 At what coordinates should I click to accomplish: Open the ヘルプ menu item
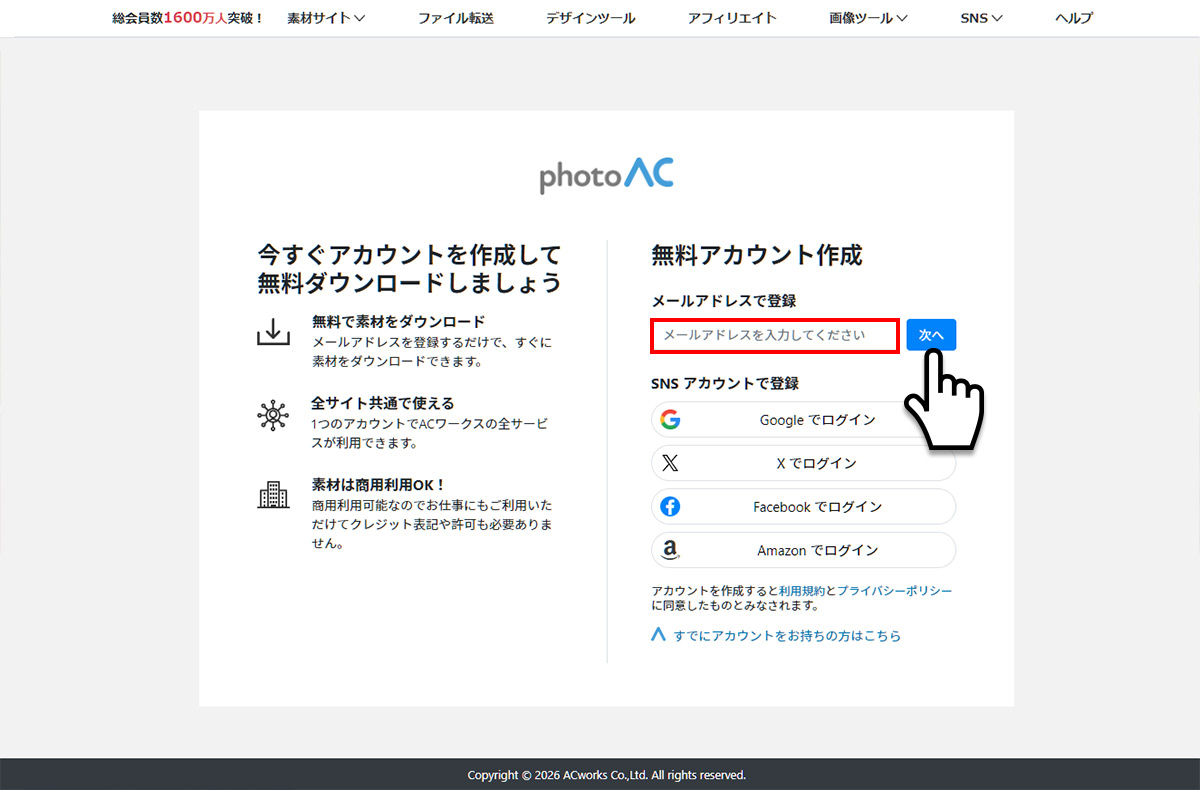[1074, 18]
